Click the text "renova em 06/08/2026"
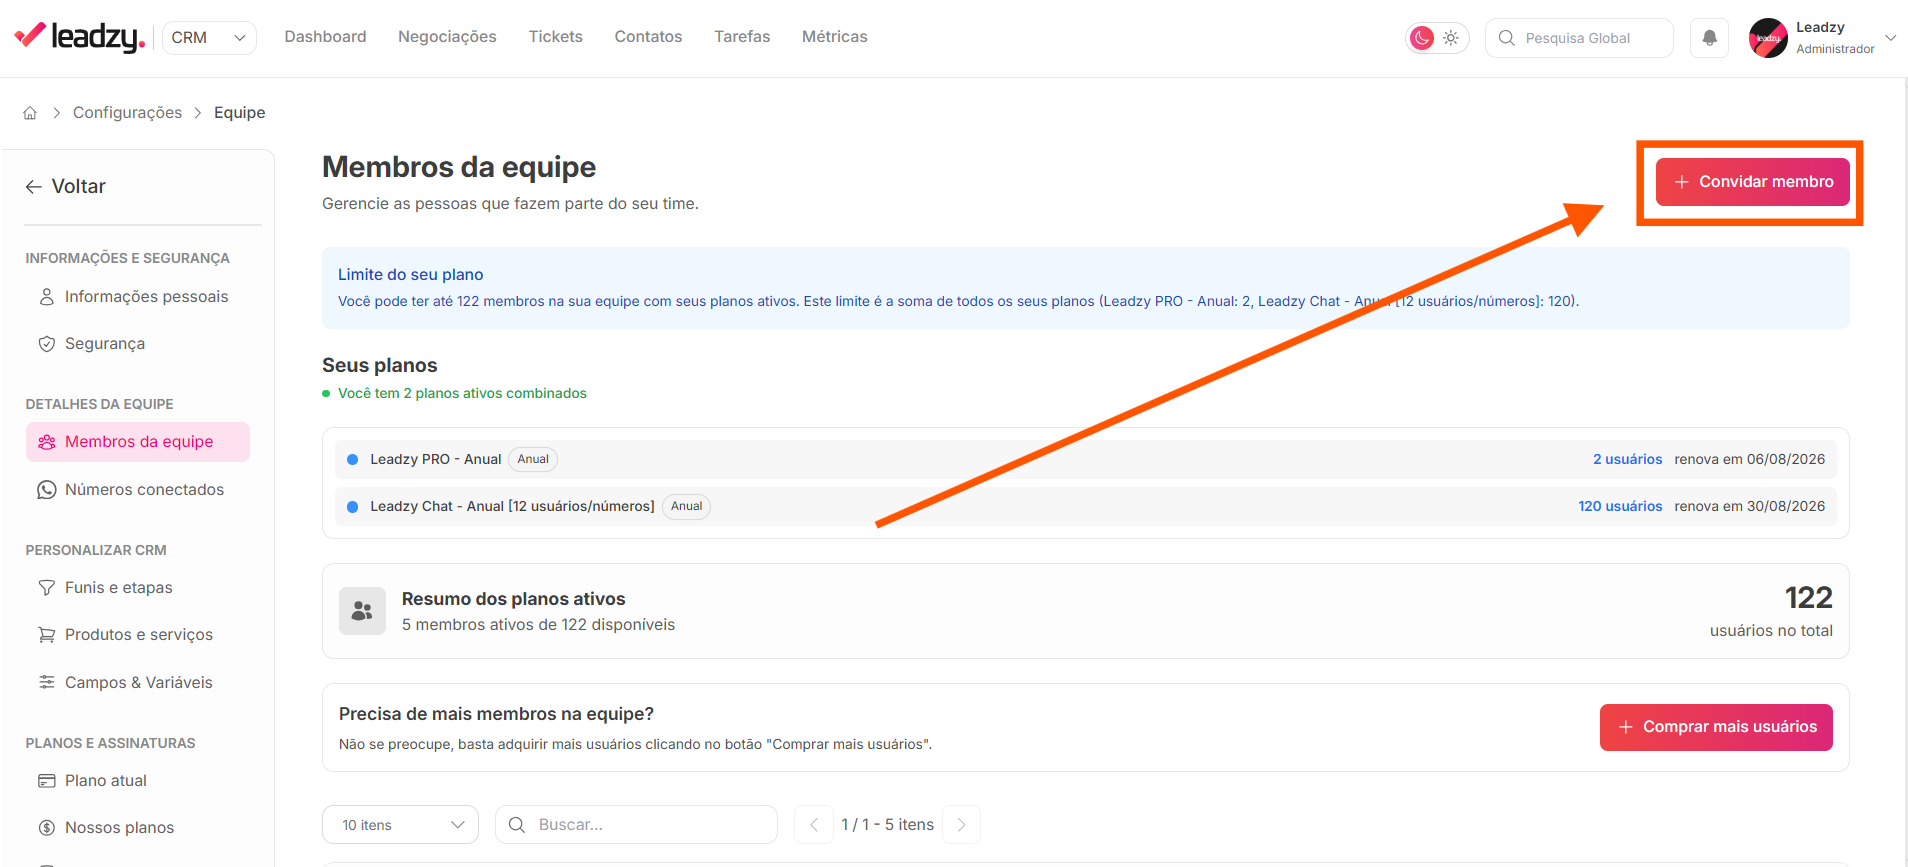The height and width of the screenshot is (867, 1908). (x=1749, y=459)
